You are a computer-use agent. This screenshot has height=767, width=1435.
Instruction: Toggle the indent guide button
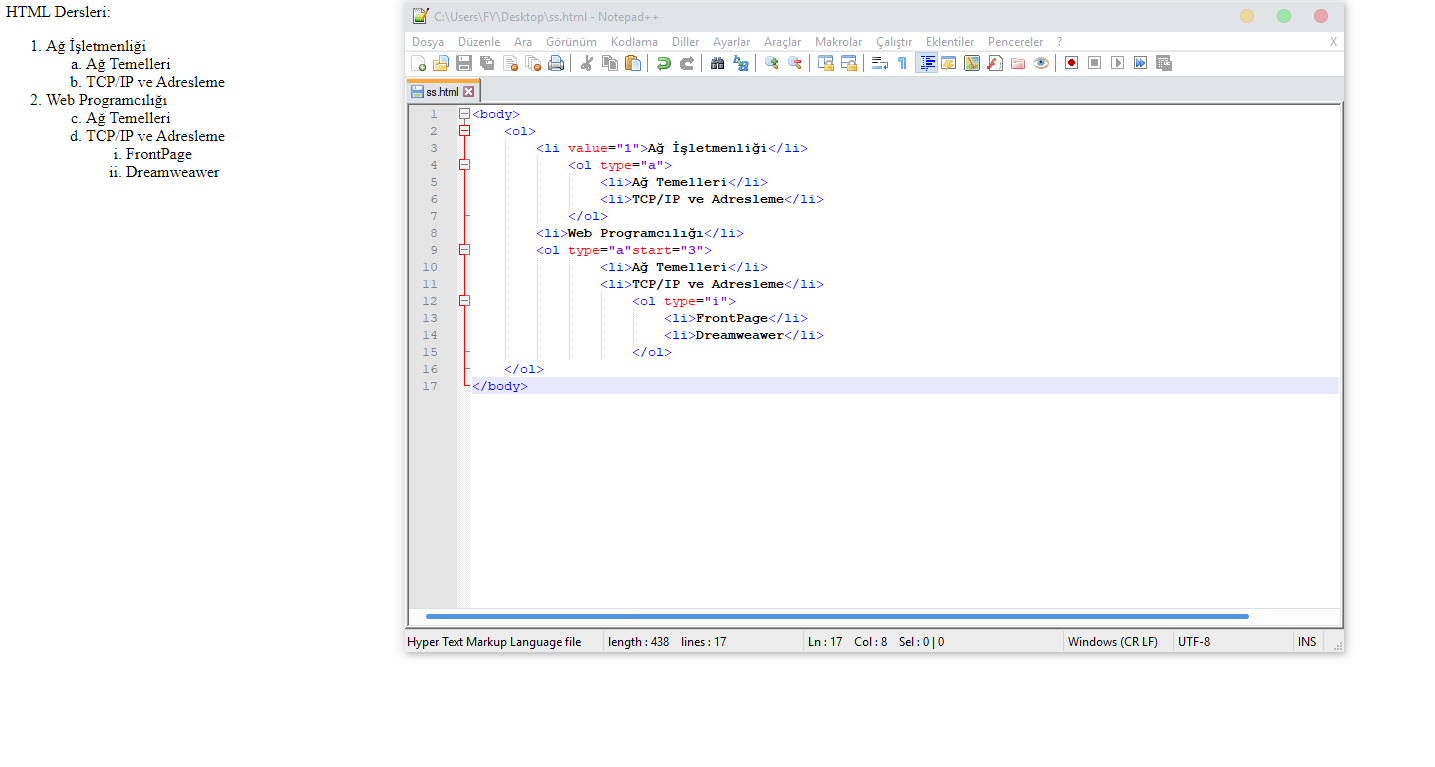click(926, 63)
